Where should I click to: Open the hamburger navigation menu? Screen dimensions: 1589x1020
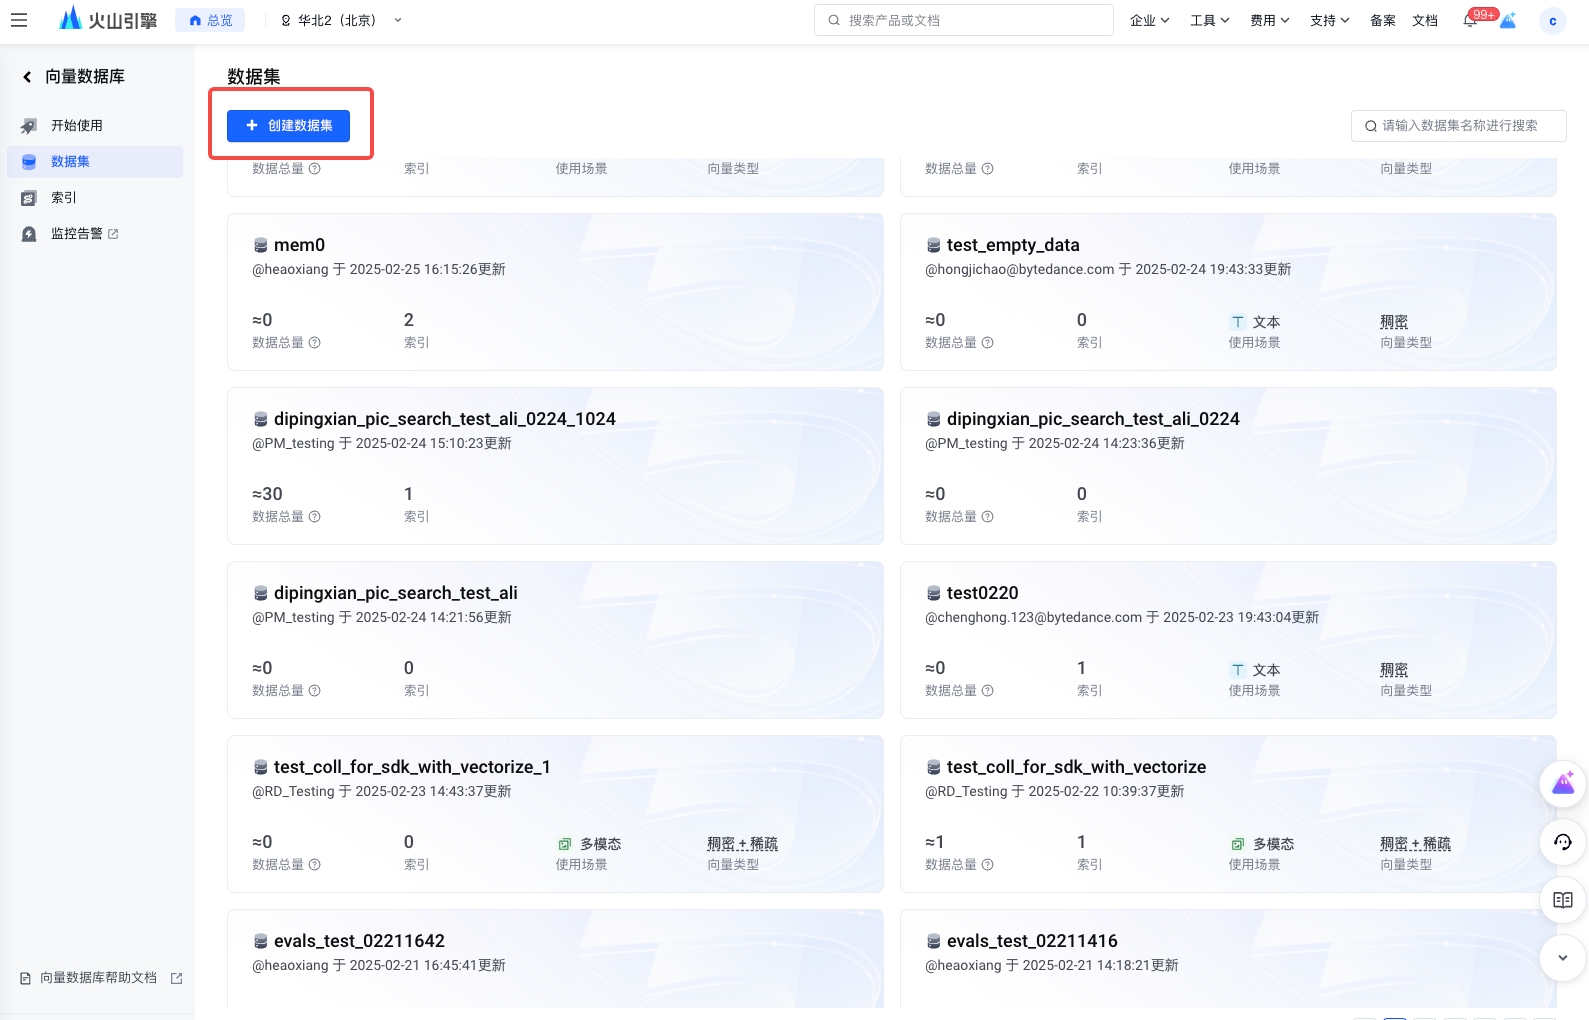coord(19,20)
